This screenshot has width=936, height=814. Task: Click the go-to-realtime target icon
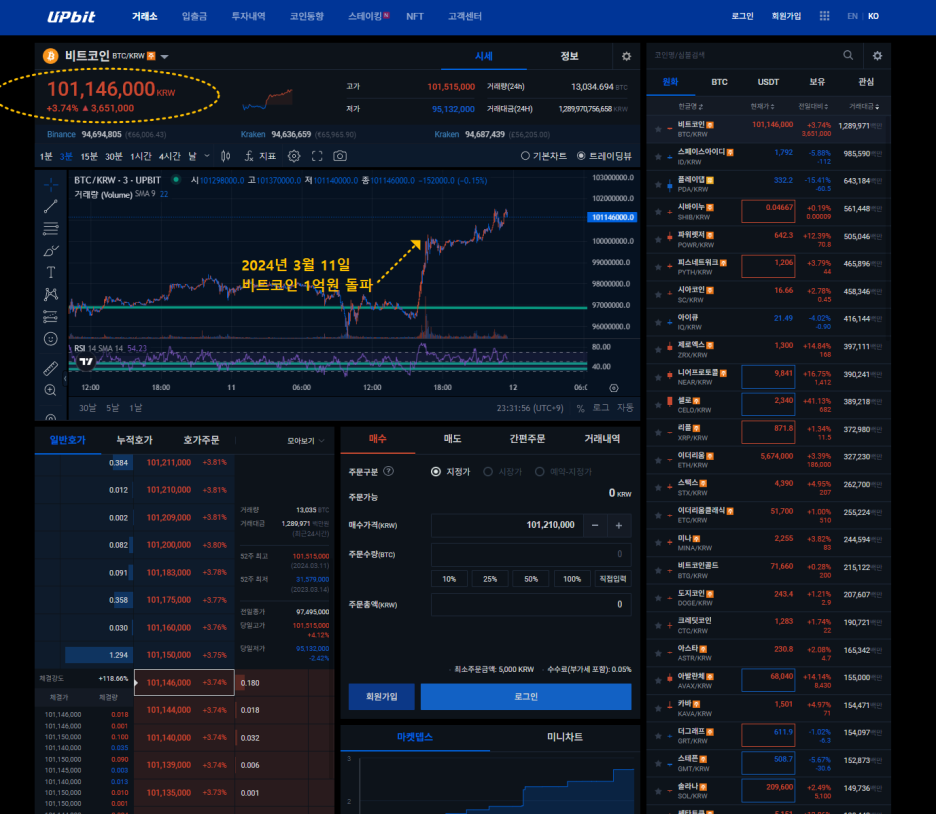pos(614,388)
